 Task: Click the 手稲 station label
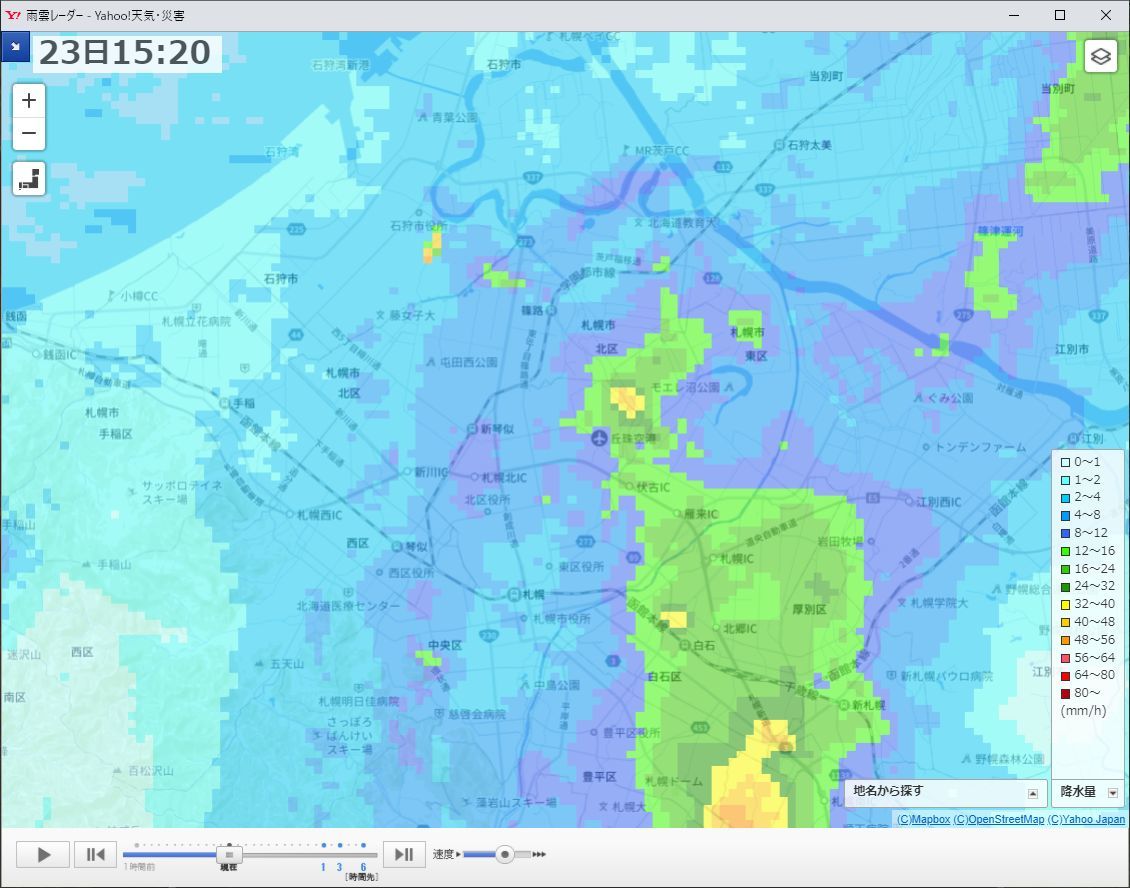[243, 404]
